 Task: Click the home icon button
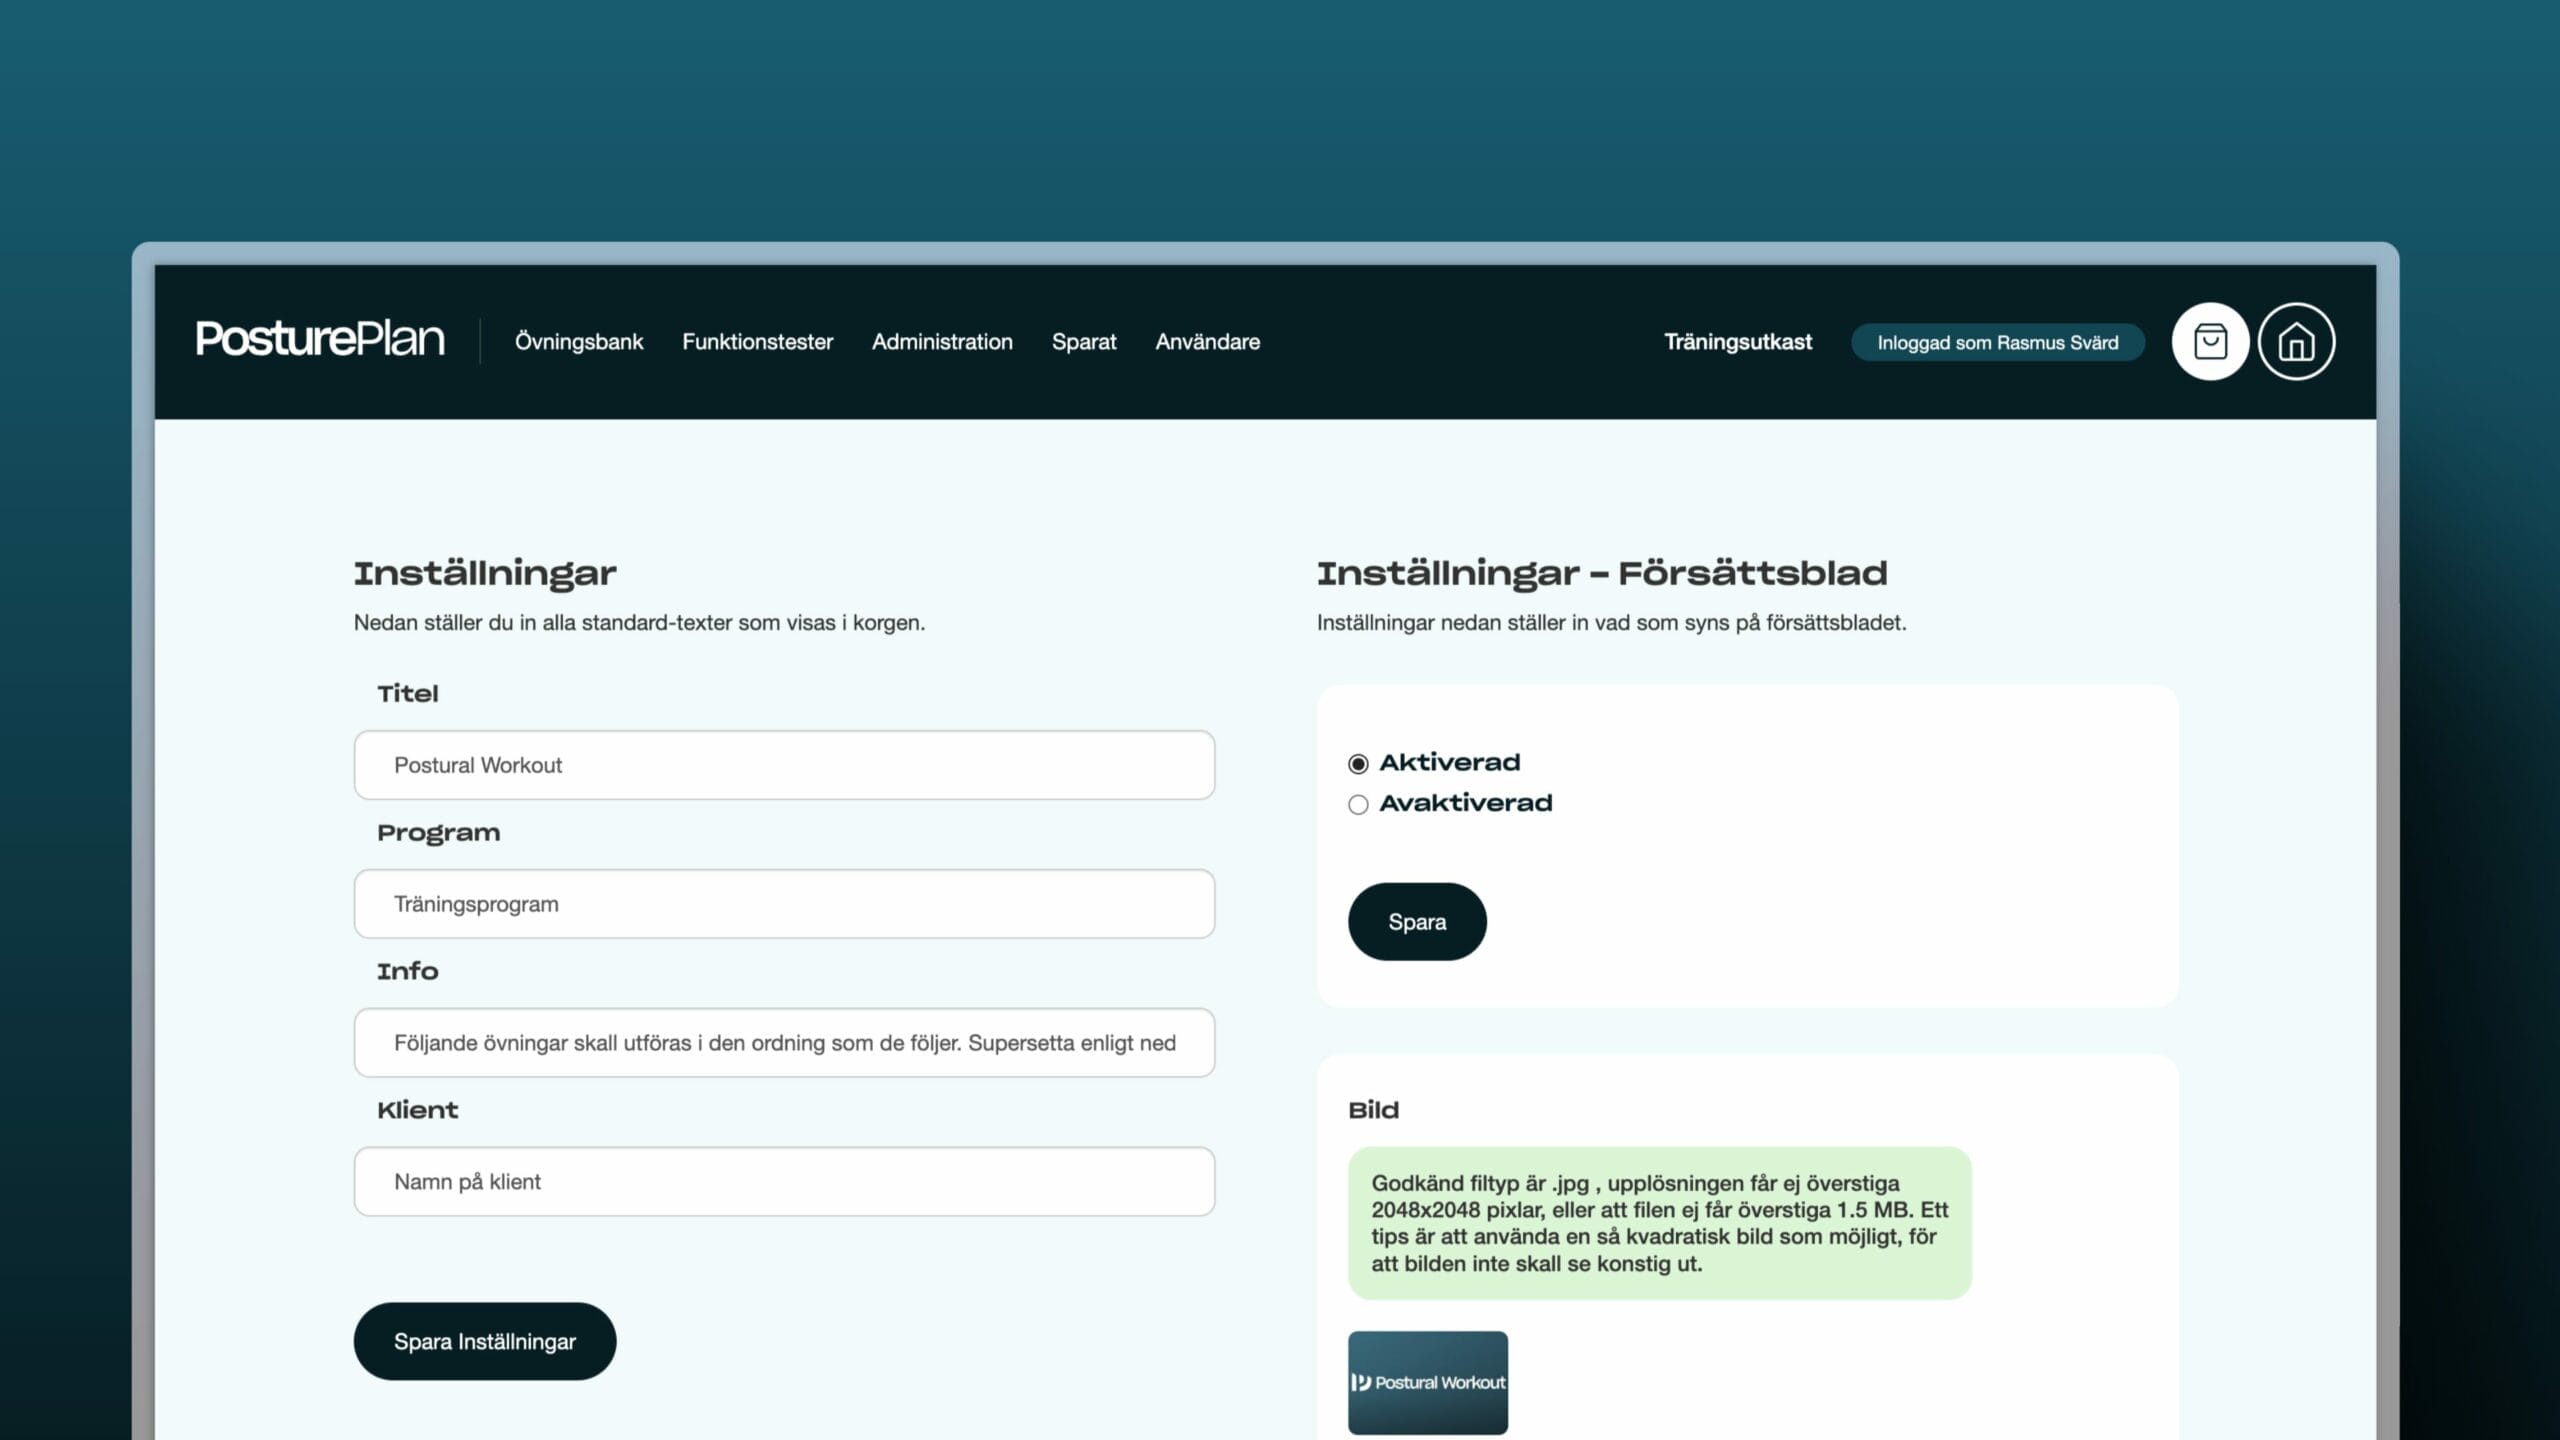(2296, 342)
